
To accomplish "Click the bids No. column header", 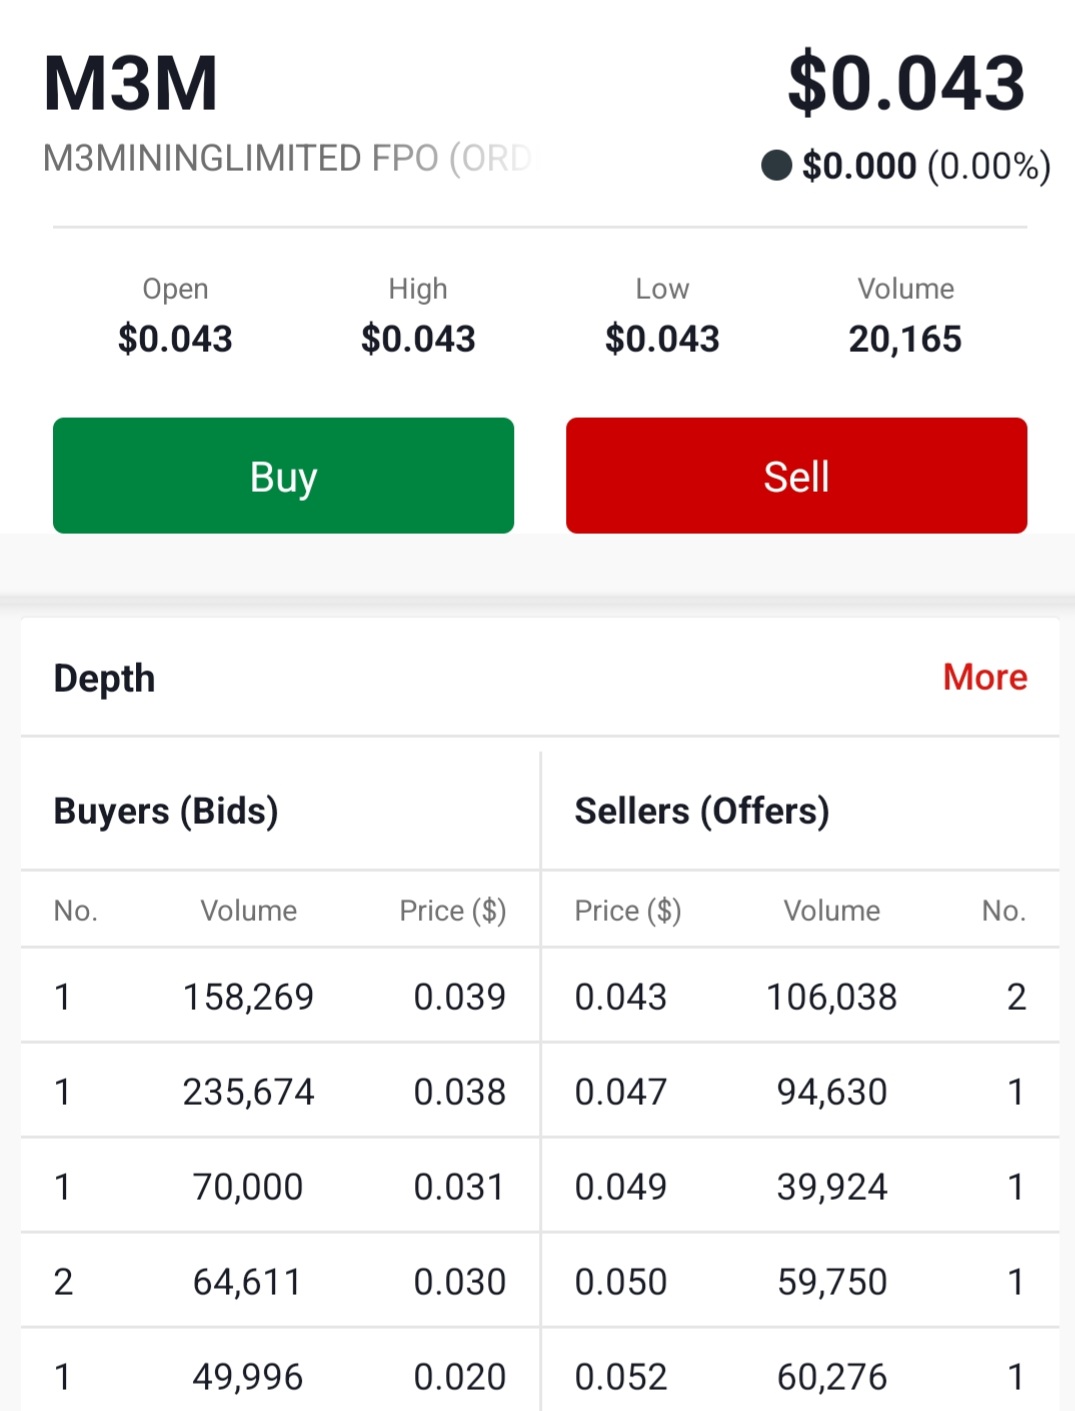I will point(76,910).
